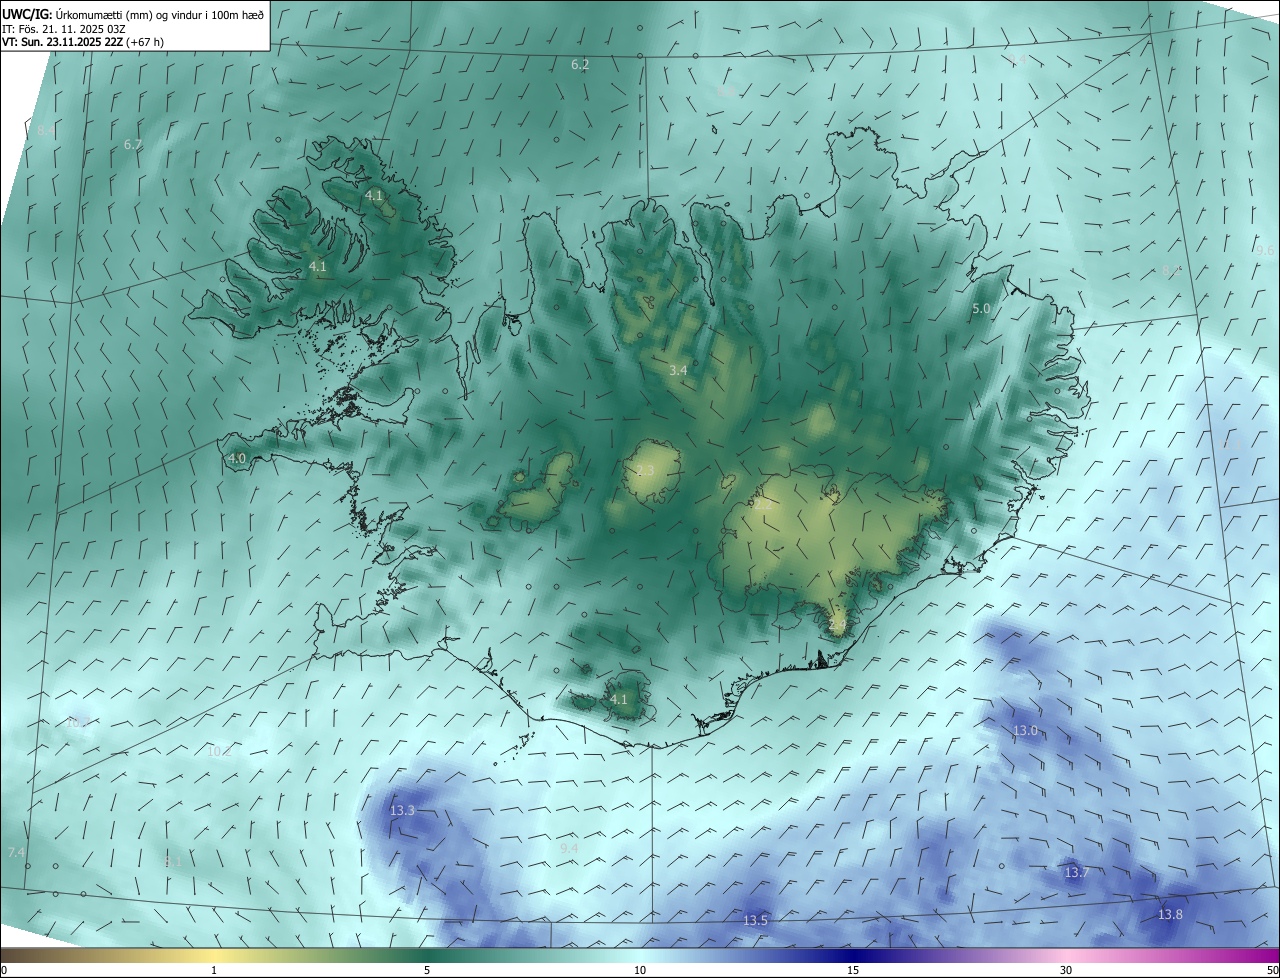Click the color bar at tick 0
This screenshot has width=1280, height=978.
(x=4, y=970)
